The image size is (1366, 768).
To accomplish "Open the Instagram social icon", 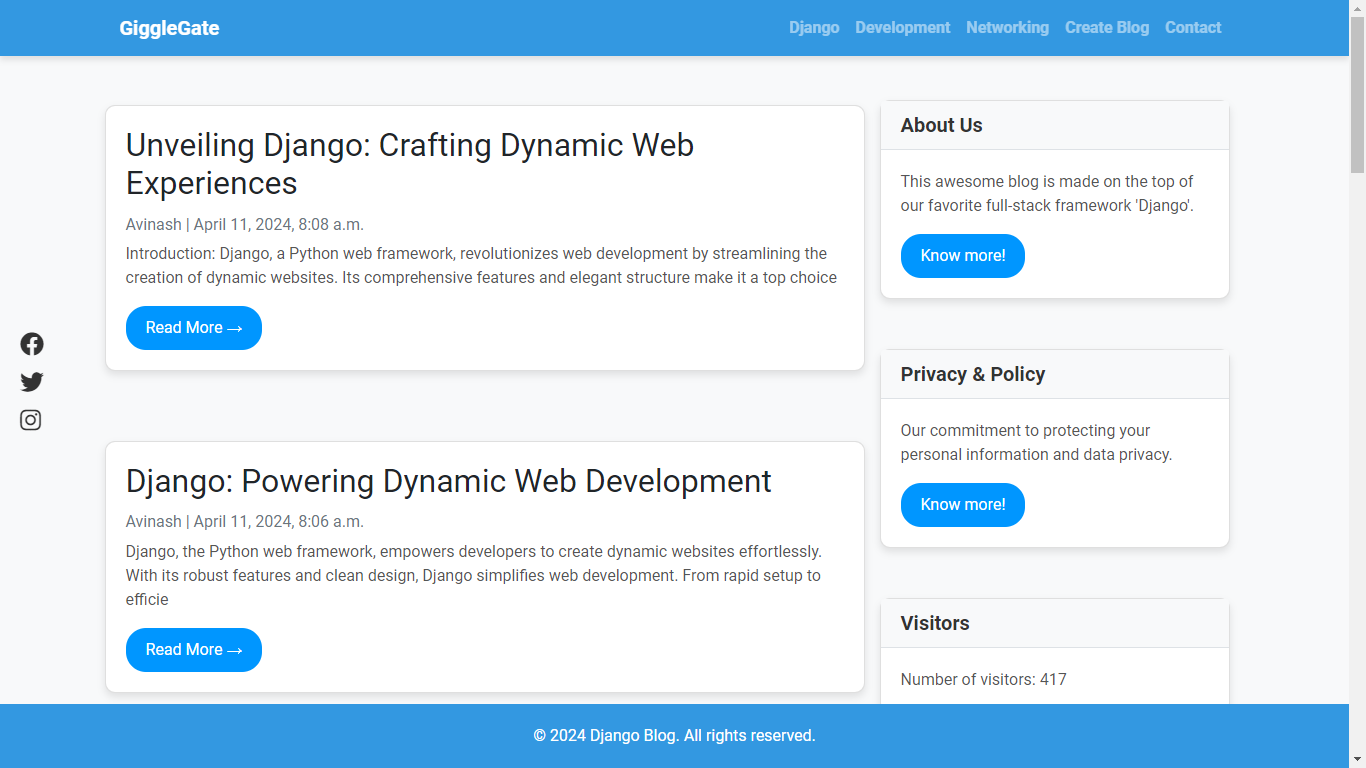I will [31, 420].
